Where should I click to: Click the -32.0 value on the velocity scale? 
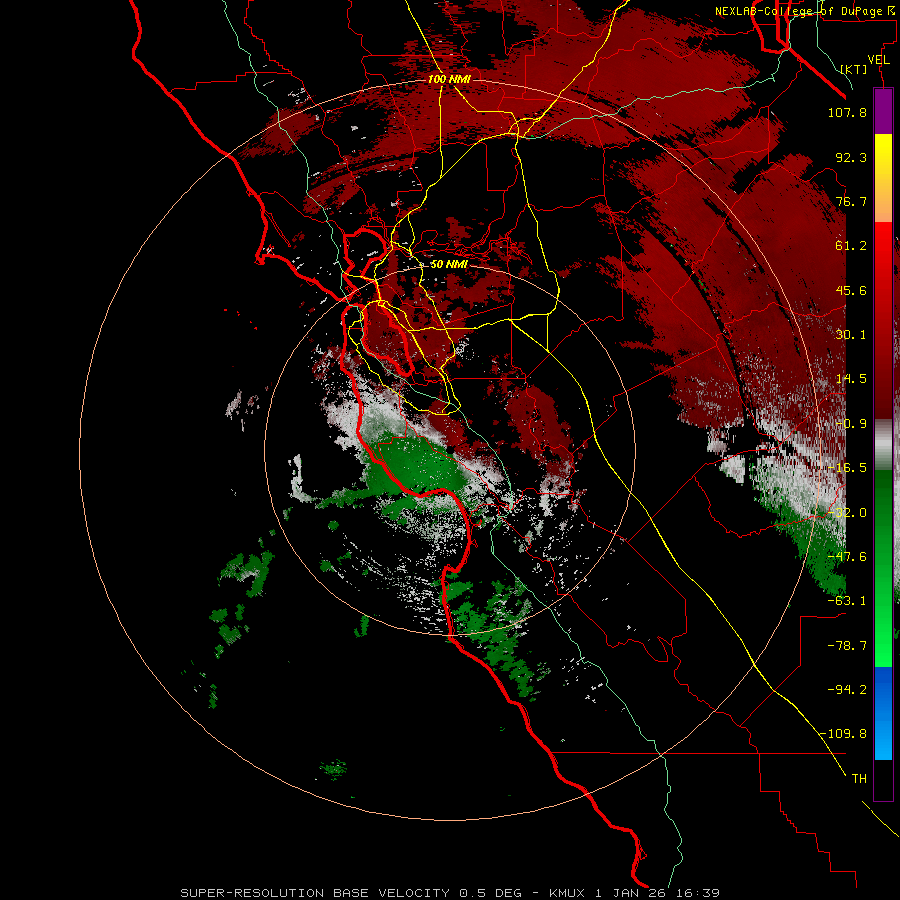(847, 513)
